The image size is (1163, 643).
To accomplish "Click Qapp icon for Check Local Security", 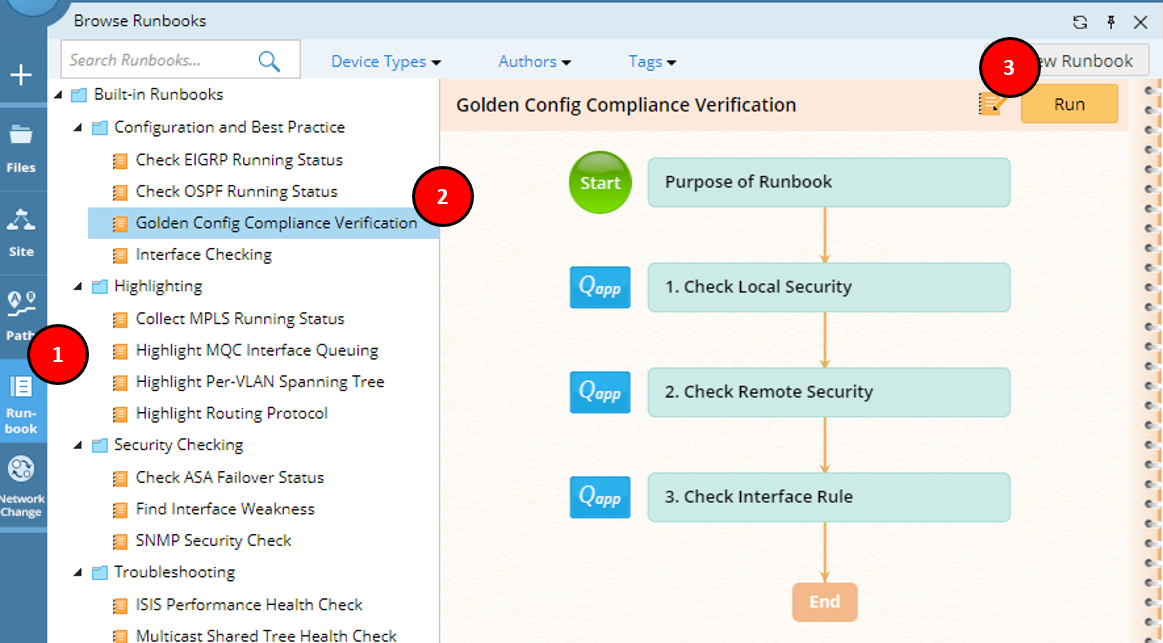I will (x=600, y=287).
